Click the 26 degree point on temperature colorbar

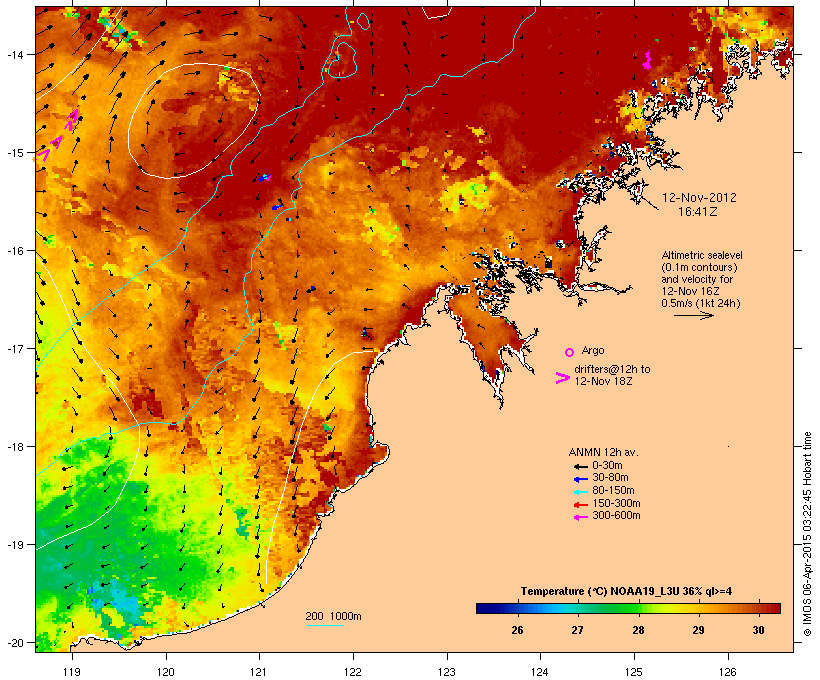[x=517, y=608]
